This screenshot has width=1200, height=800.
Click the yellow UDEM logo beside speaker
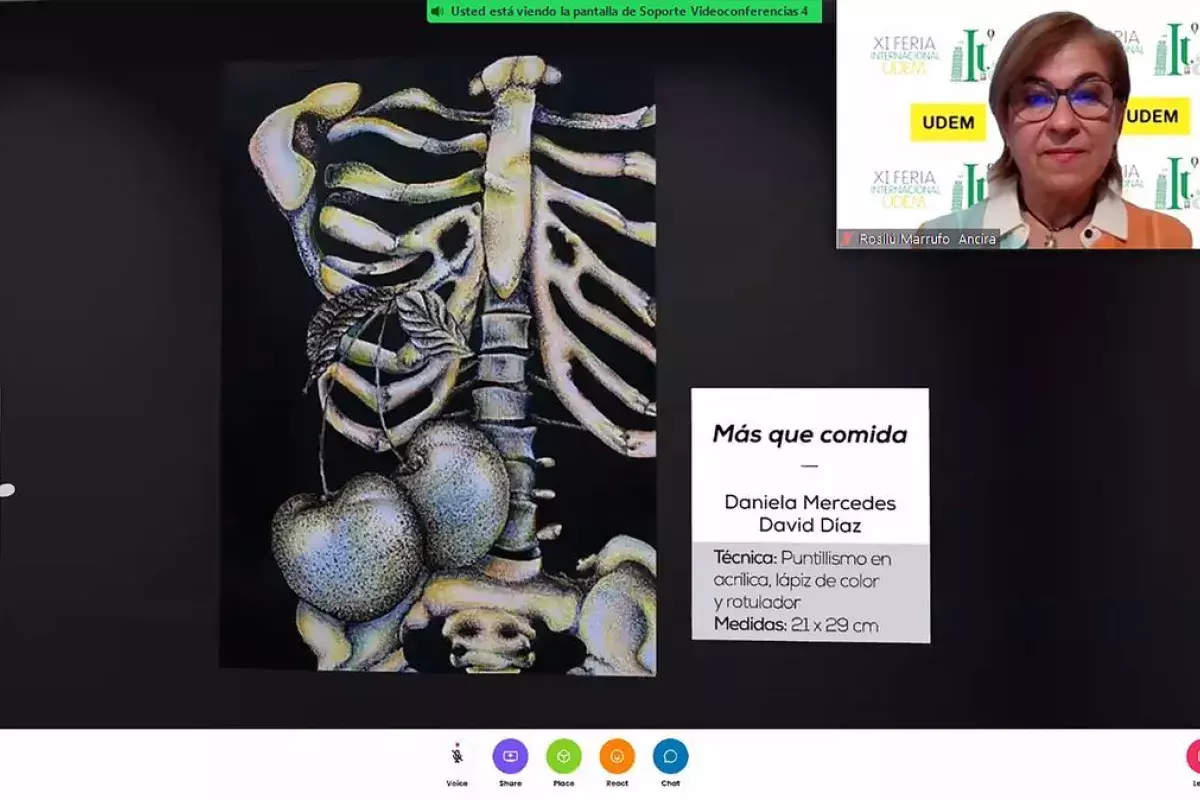click(948, 121)
